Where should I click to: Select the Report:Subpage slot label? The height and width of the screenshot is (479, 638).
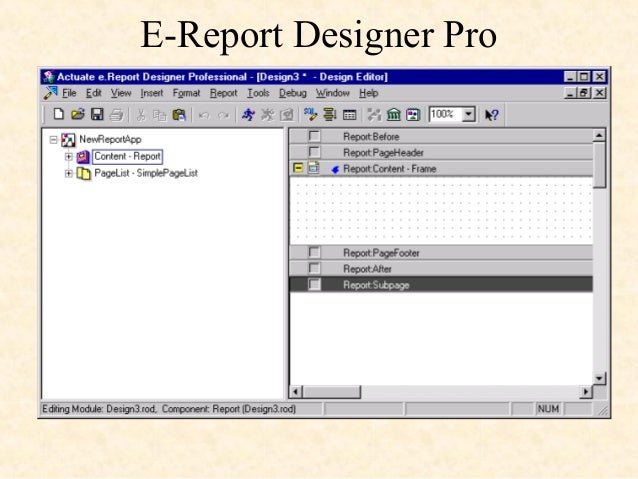click(x=376, y=285)
